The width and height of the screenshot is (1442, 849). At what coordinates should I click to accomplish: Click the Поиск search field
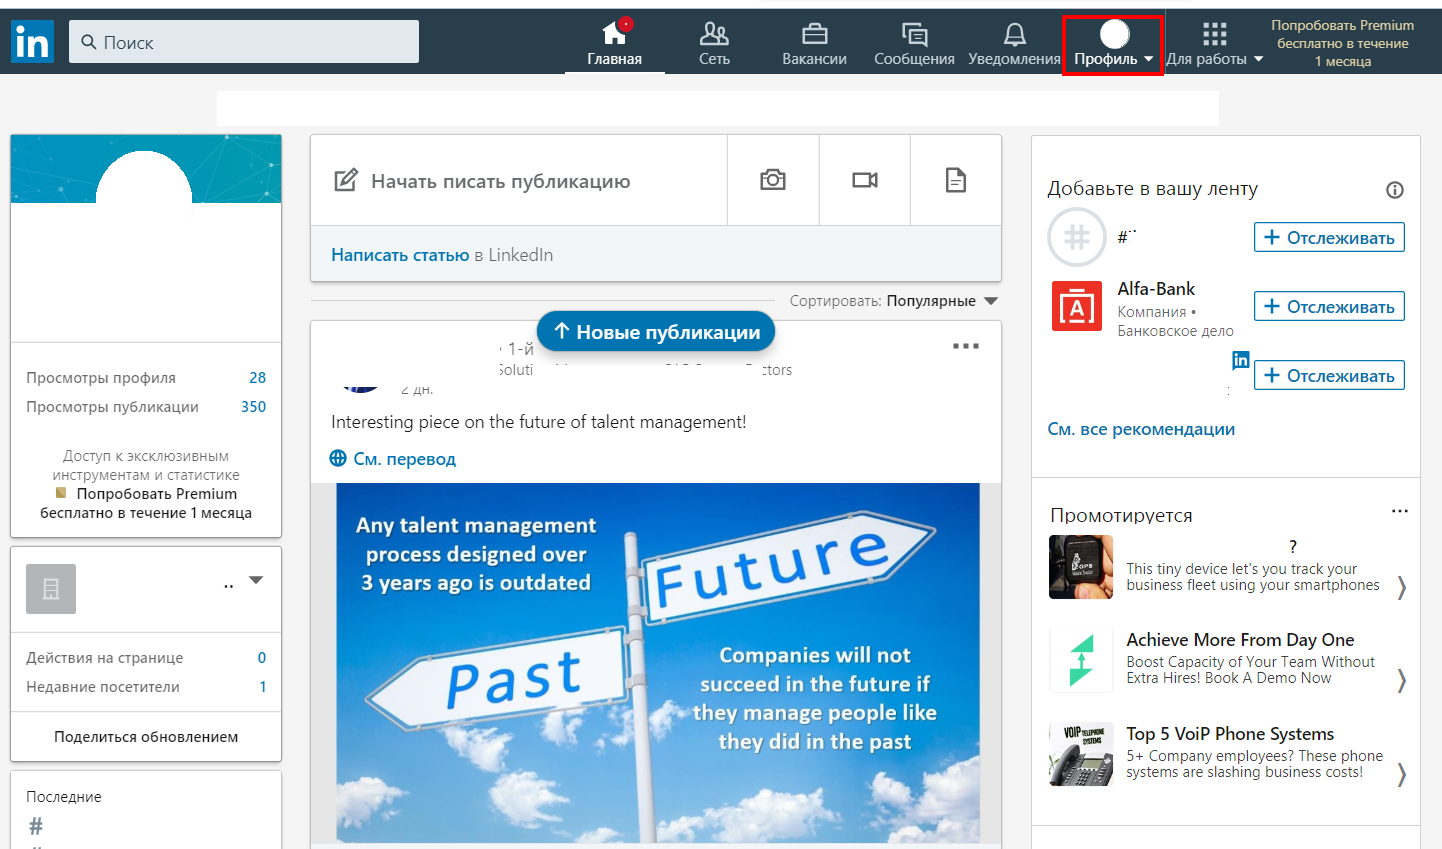pyautogui.click(x=244, y=42)
